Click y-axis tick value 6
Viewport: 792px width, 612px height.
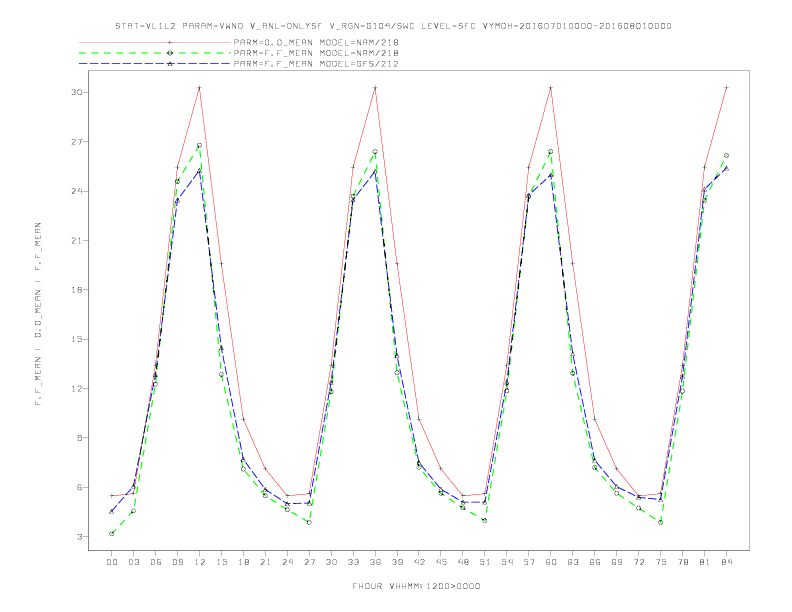click(79, 487)
